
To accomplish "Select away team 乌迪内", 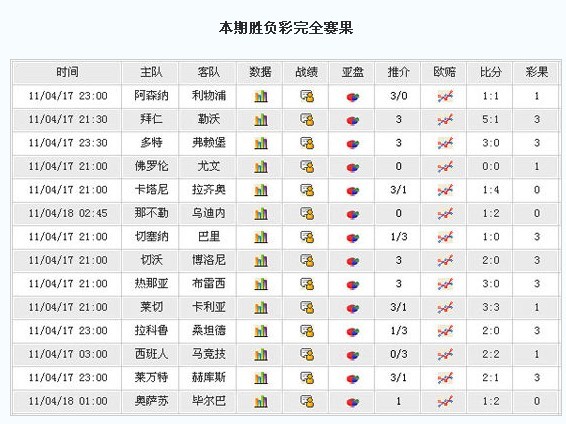I will pos(209,213).
